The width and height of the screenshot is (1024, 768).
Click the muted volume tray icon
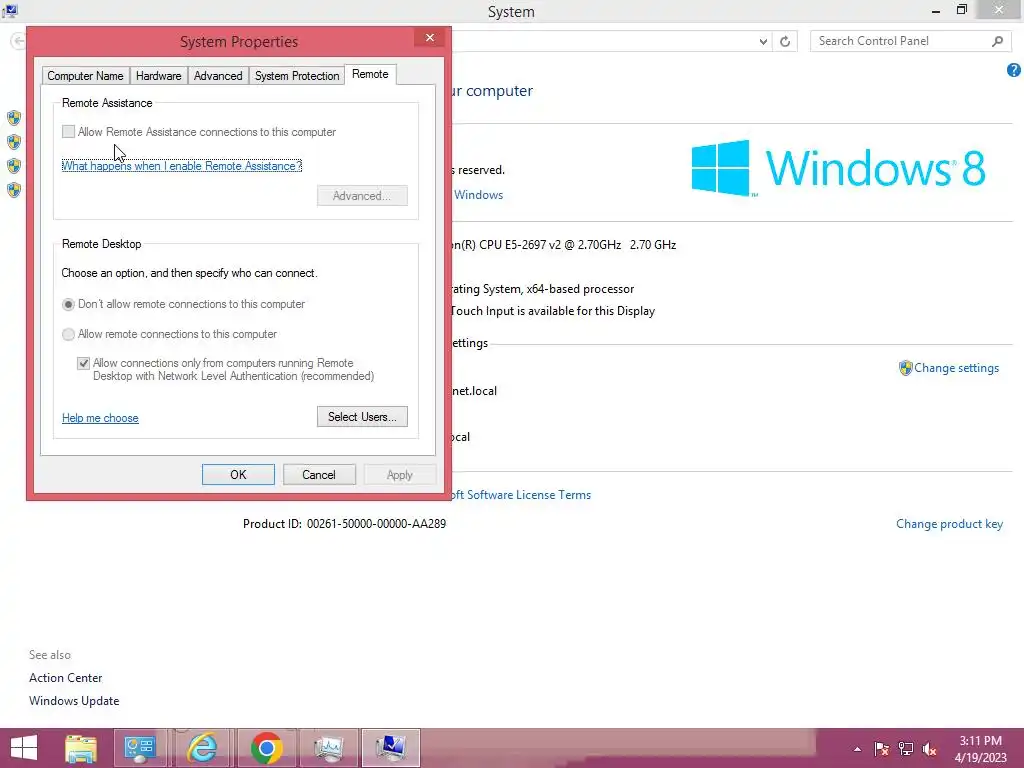930,749
